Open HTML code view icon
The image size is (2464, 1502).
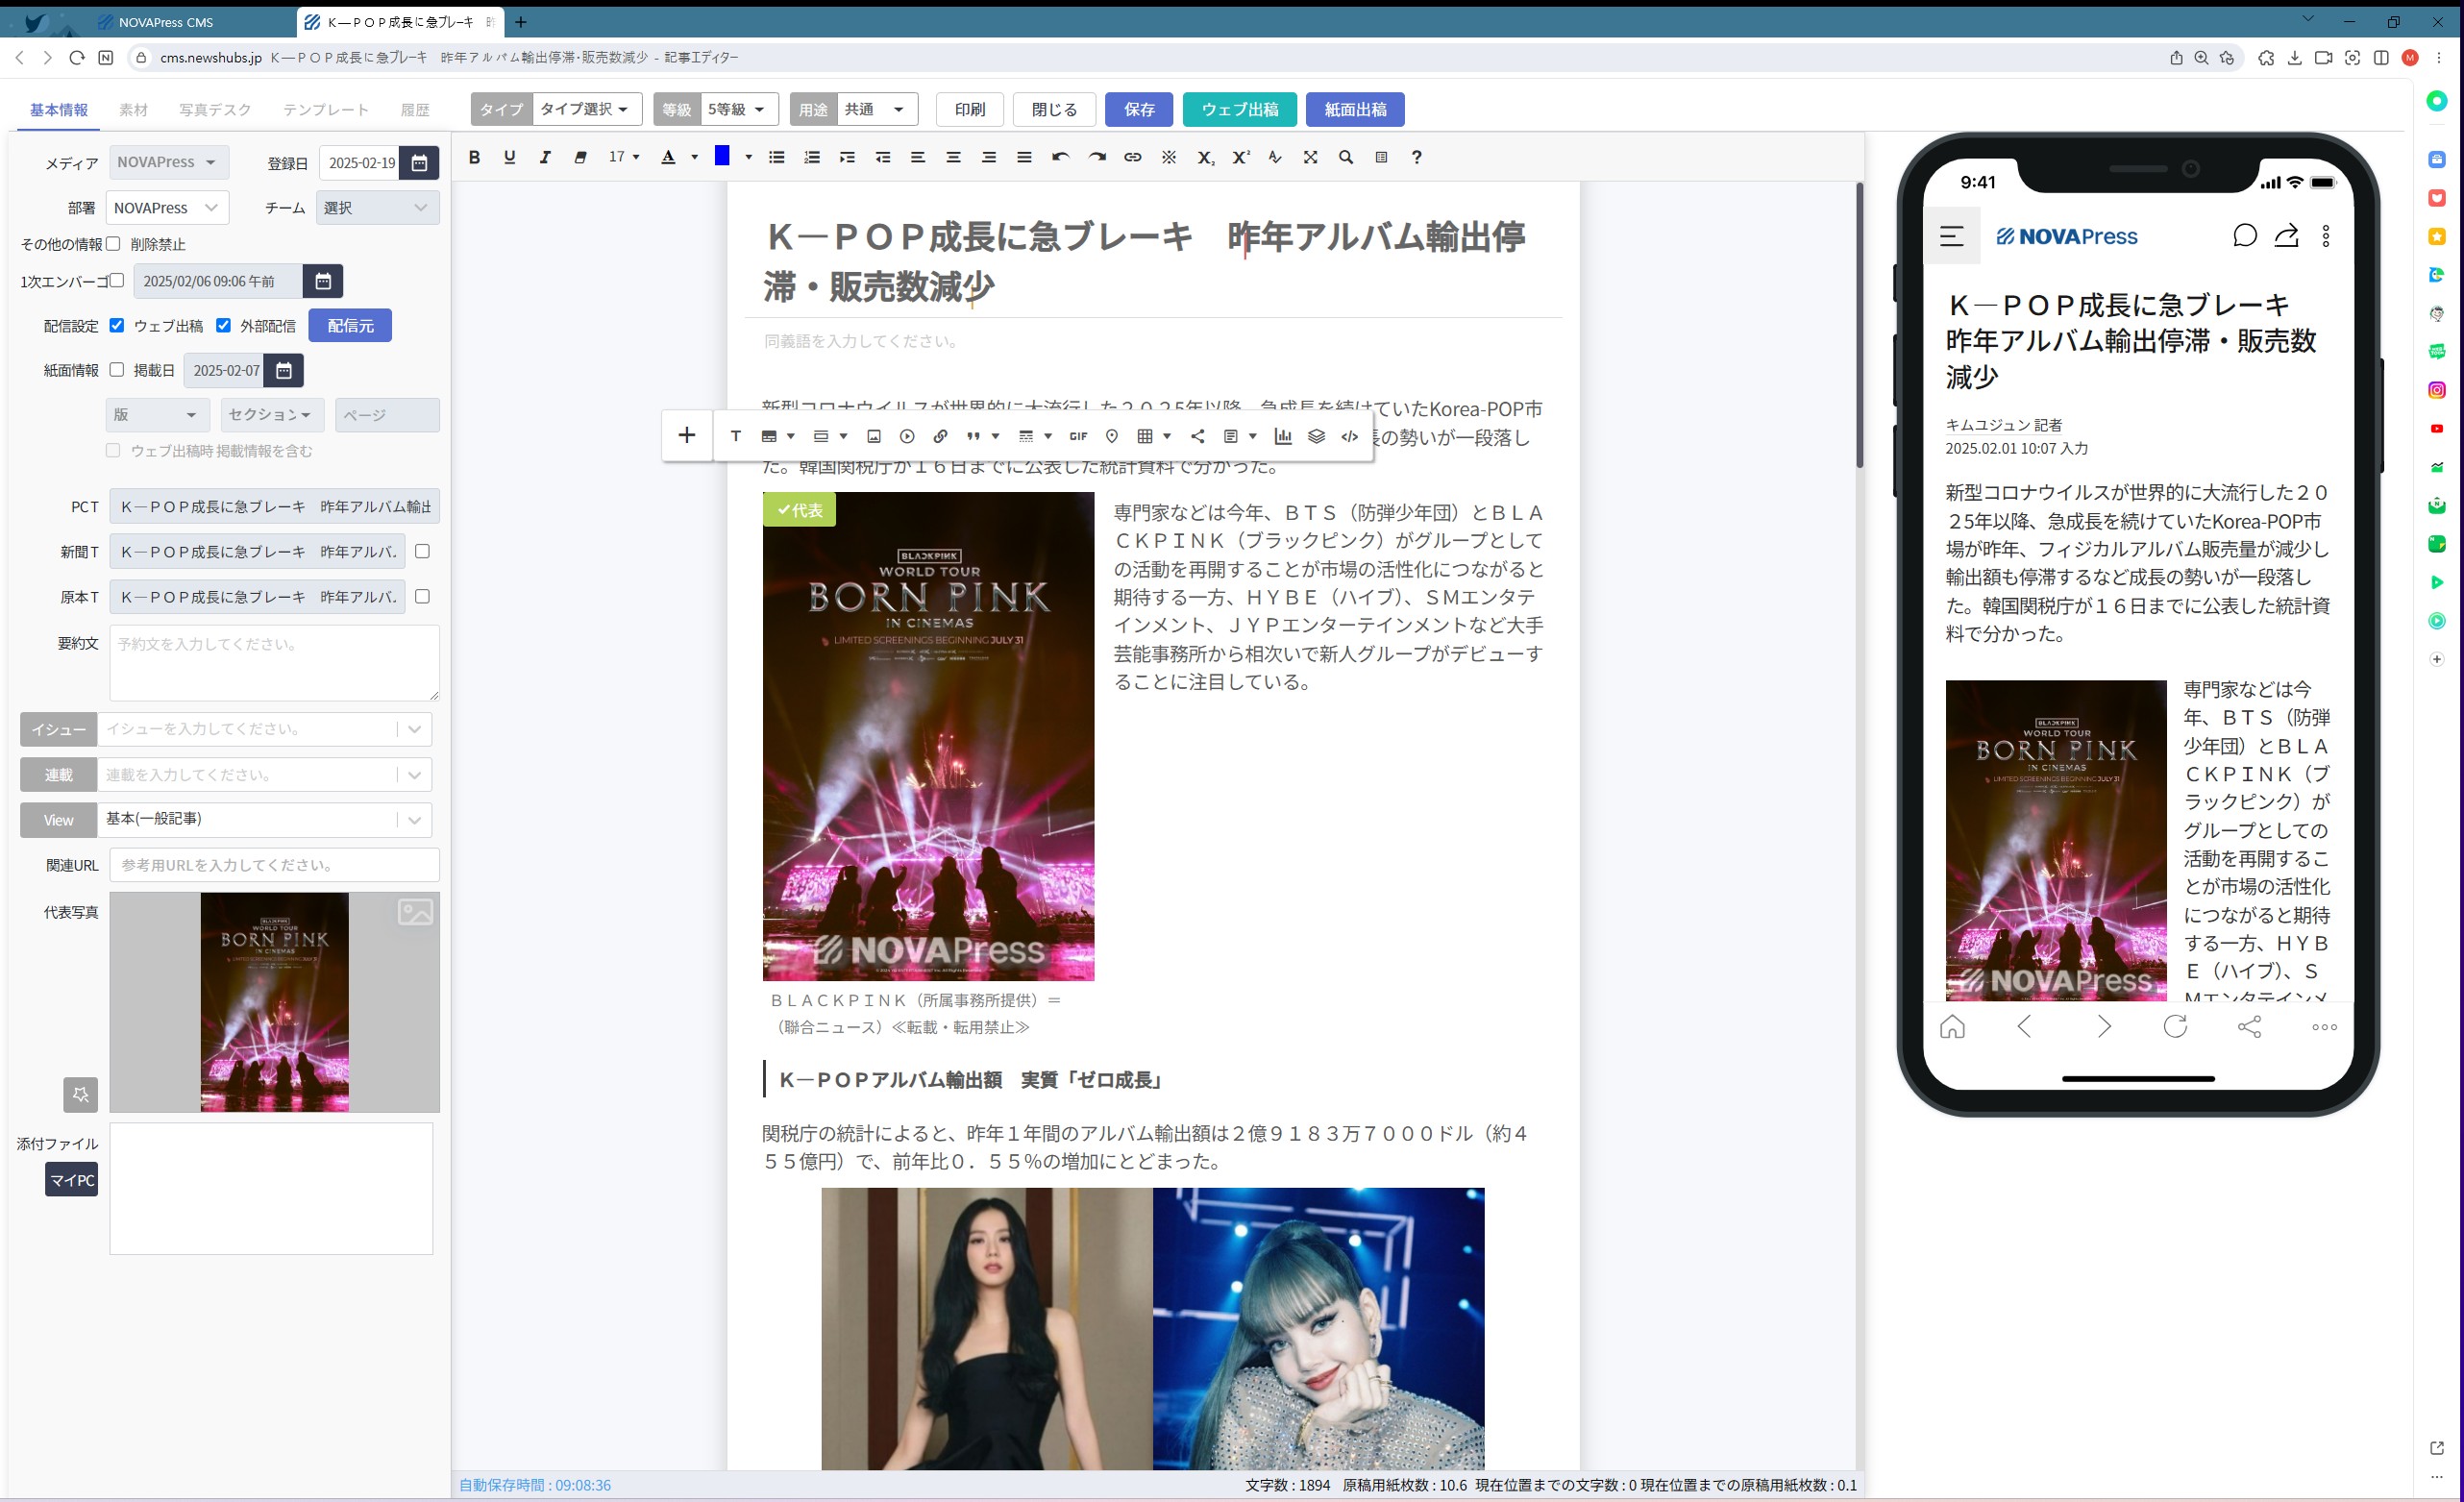pos(1349,436)
